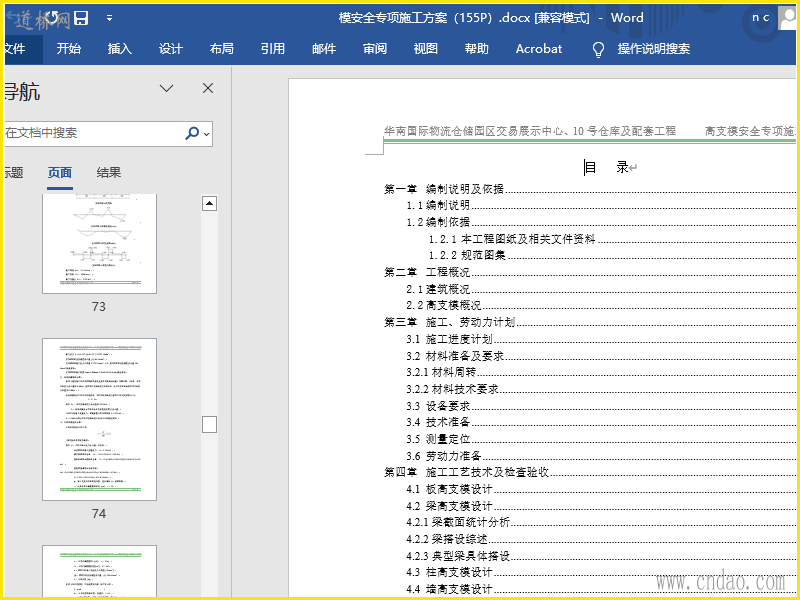
Task: Click TOC entry 3.6 劳动力准备
Action: (x=443, y=456)
